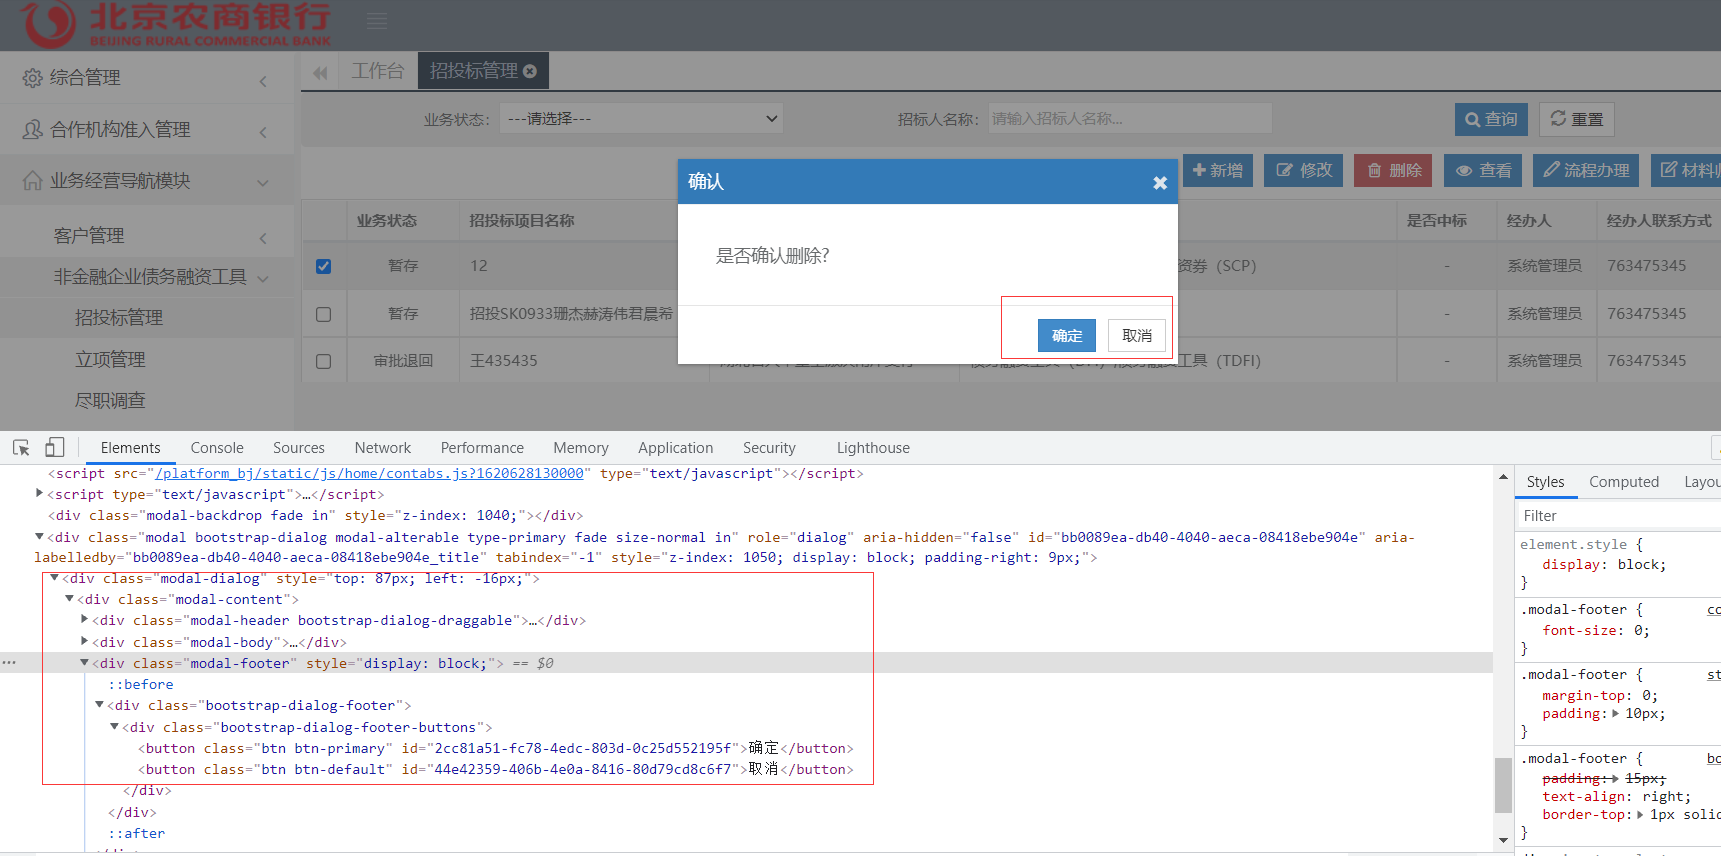The width and height of the screenshot is (1721, 856).
Task: Click the 新增 add button
Action: tap(1218, 170)
